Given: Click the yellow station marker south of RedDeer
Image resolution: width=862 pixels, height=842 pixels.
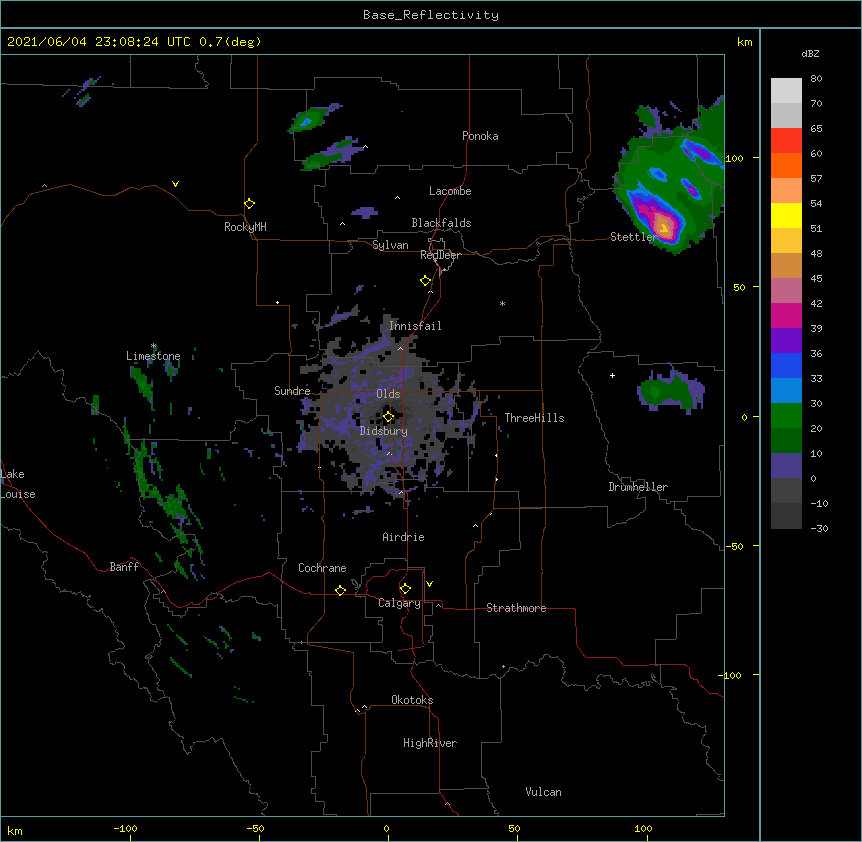Looking at the screenshot, I should coord(426,281).
